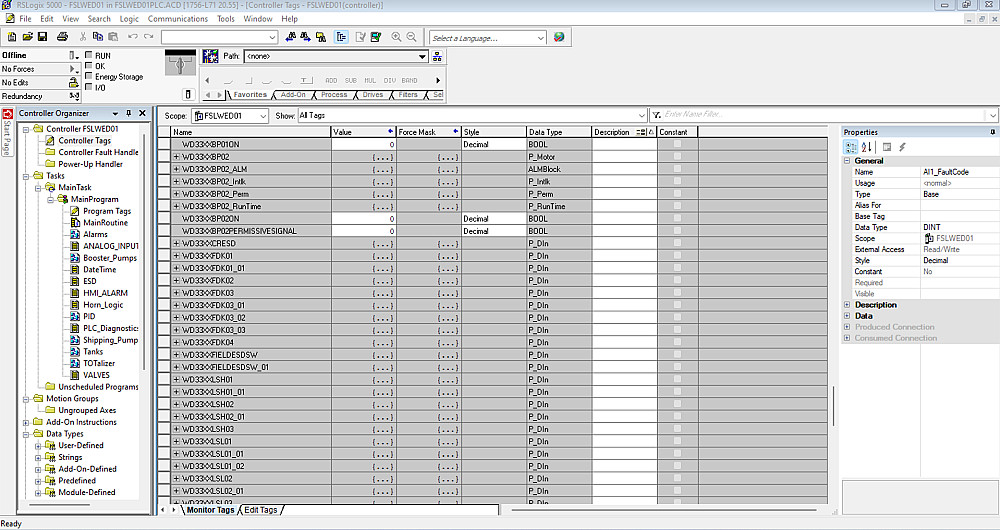Image resolution: width=1000 pixels, height=530 pixels.
Task: Click the lightning bolt icon in Properties
Action: click(902, 147)
